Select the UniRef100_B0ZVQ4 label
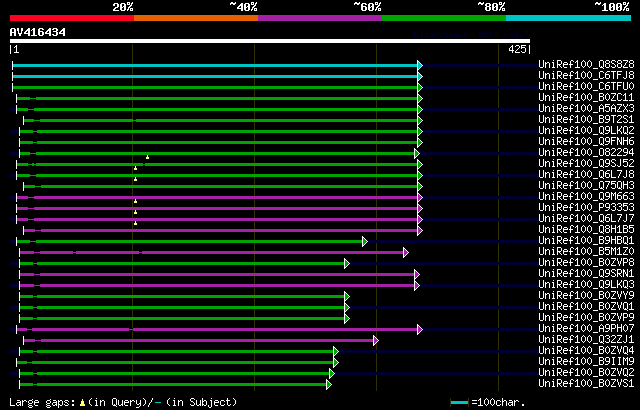The height and width of the screenshot is (410, 640). coord(587,351)
